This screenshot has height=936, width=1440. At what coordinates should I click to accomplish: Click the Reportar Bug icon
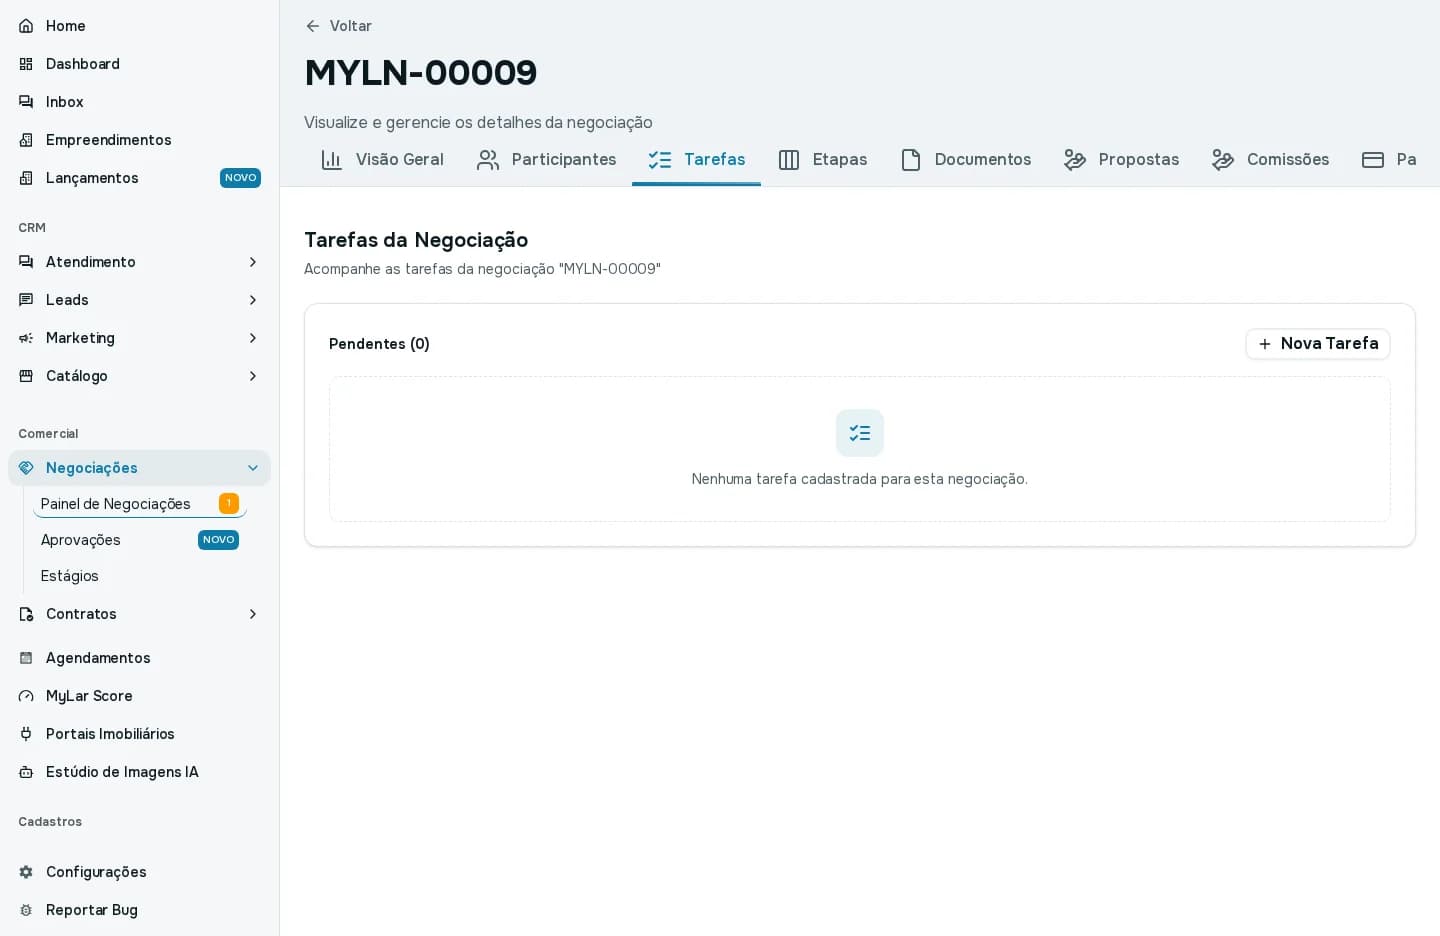pyautogui.click(x=26, y=910)
